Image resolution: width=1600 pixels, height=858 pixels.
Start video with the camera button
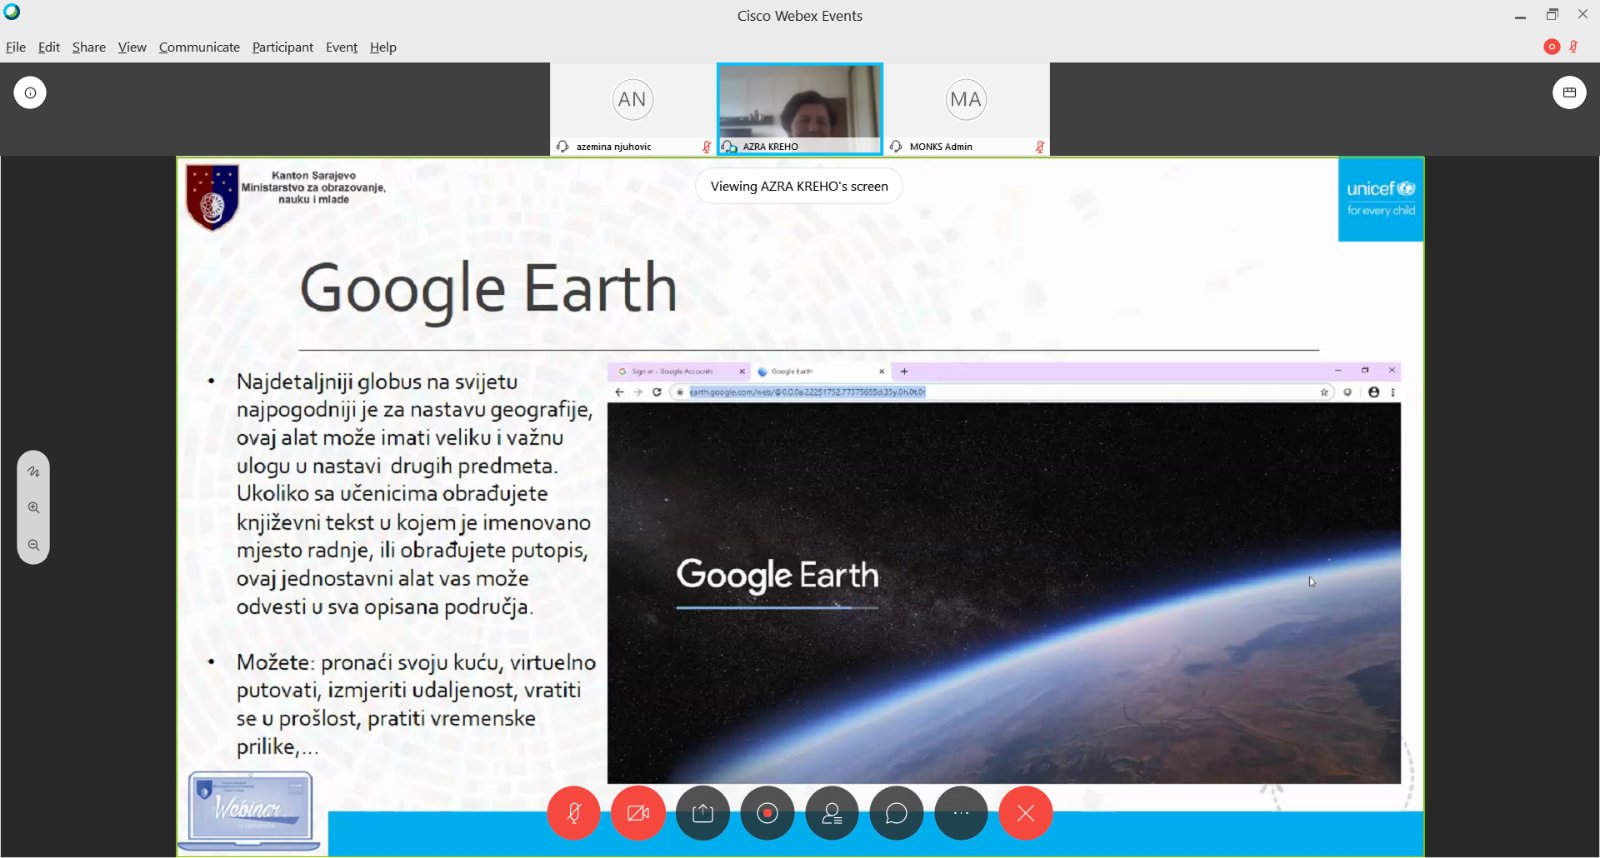pos(638,813)
